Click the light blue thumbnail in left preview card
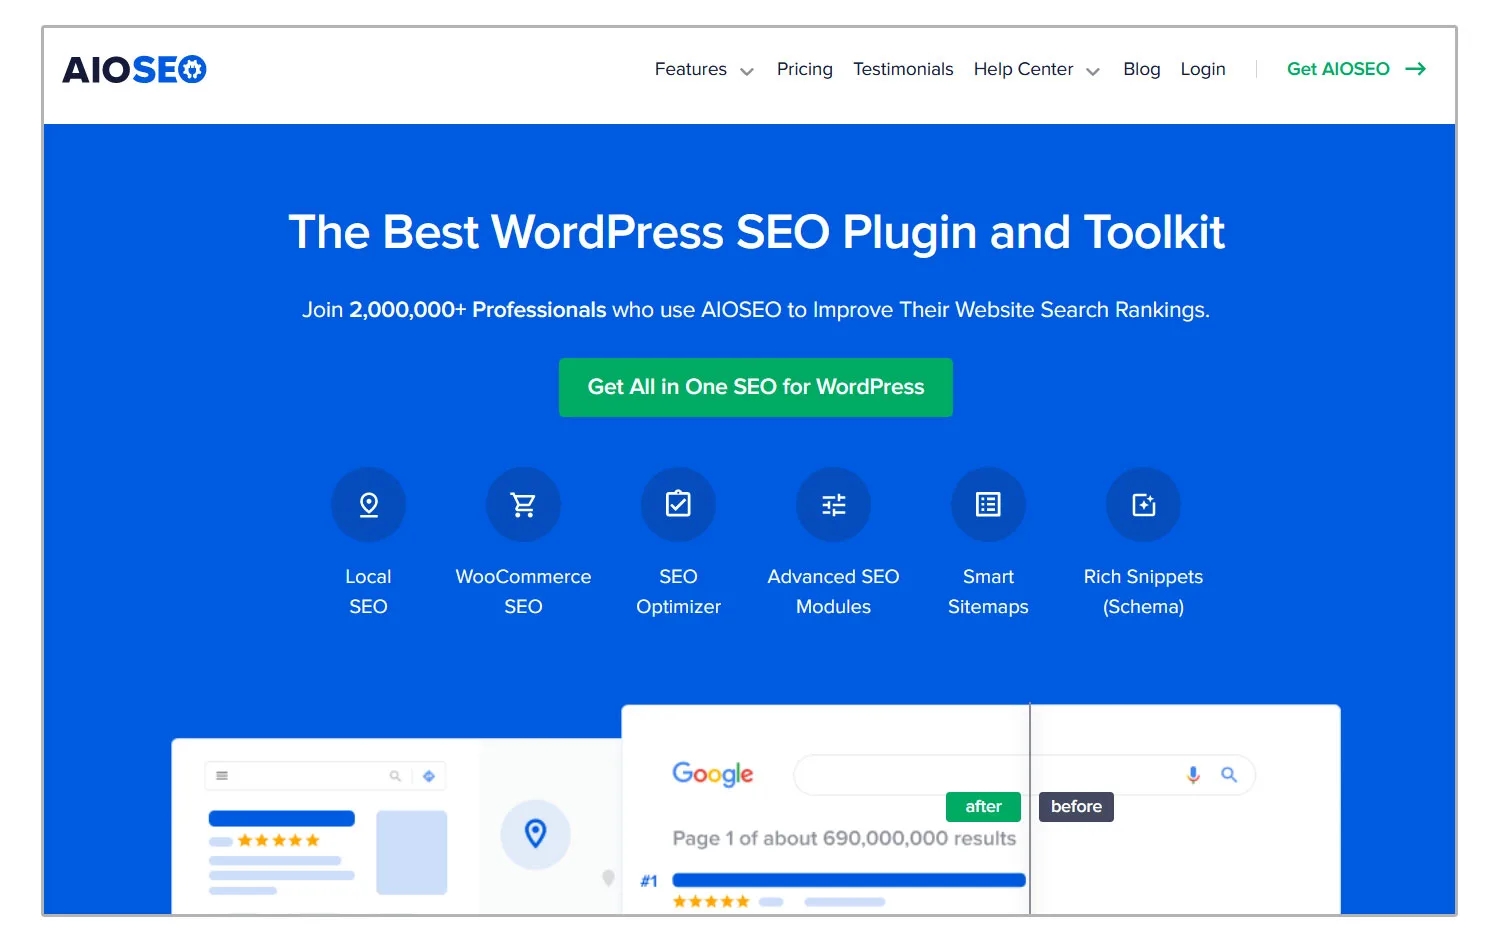Screen dimensions: 1500x942 click(411, 852)
